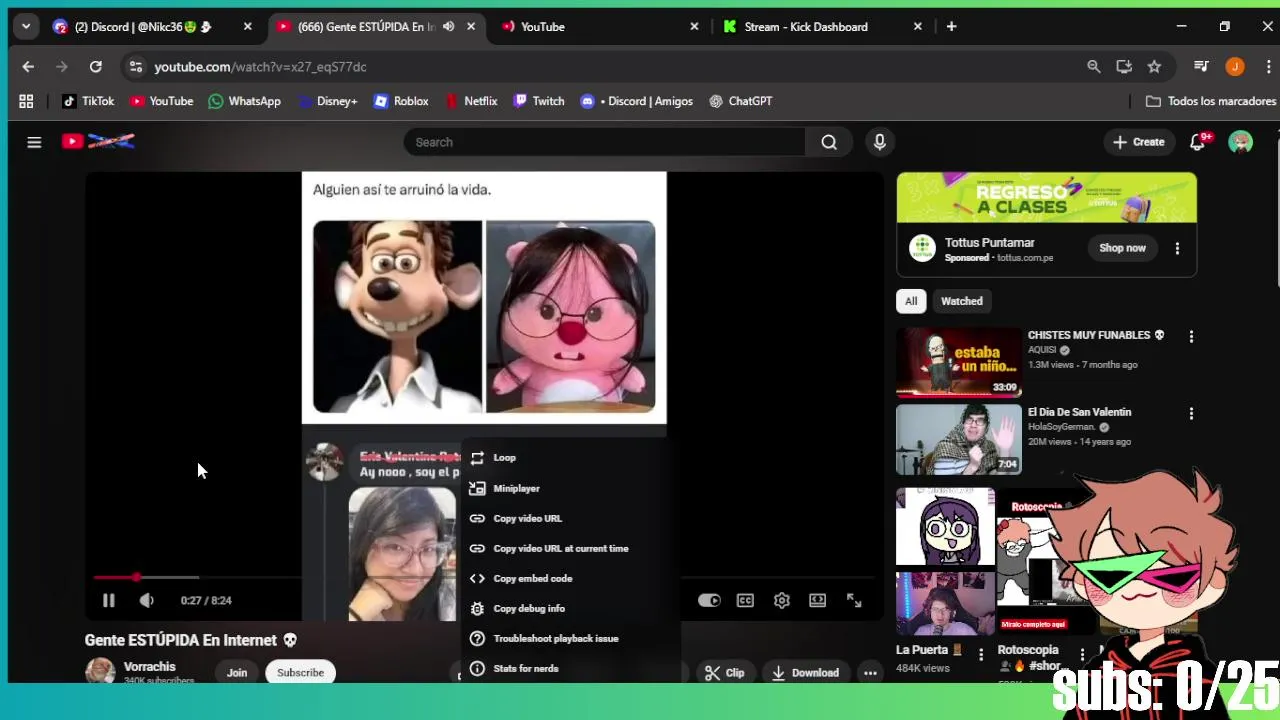Image resolution: width=1280 pixels, height=720 pixels.
Task: Expand Todos los marcadores folder
Action: pyautogui.click(x=1211, y=101)
